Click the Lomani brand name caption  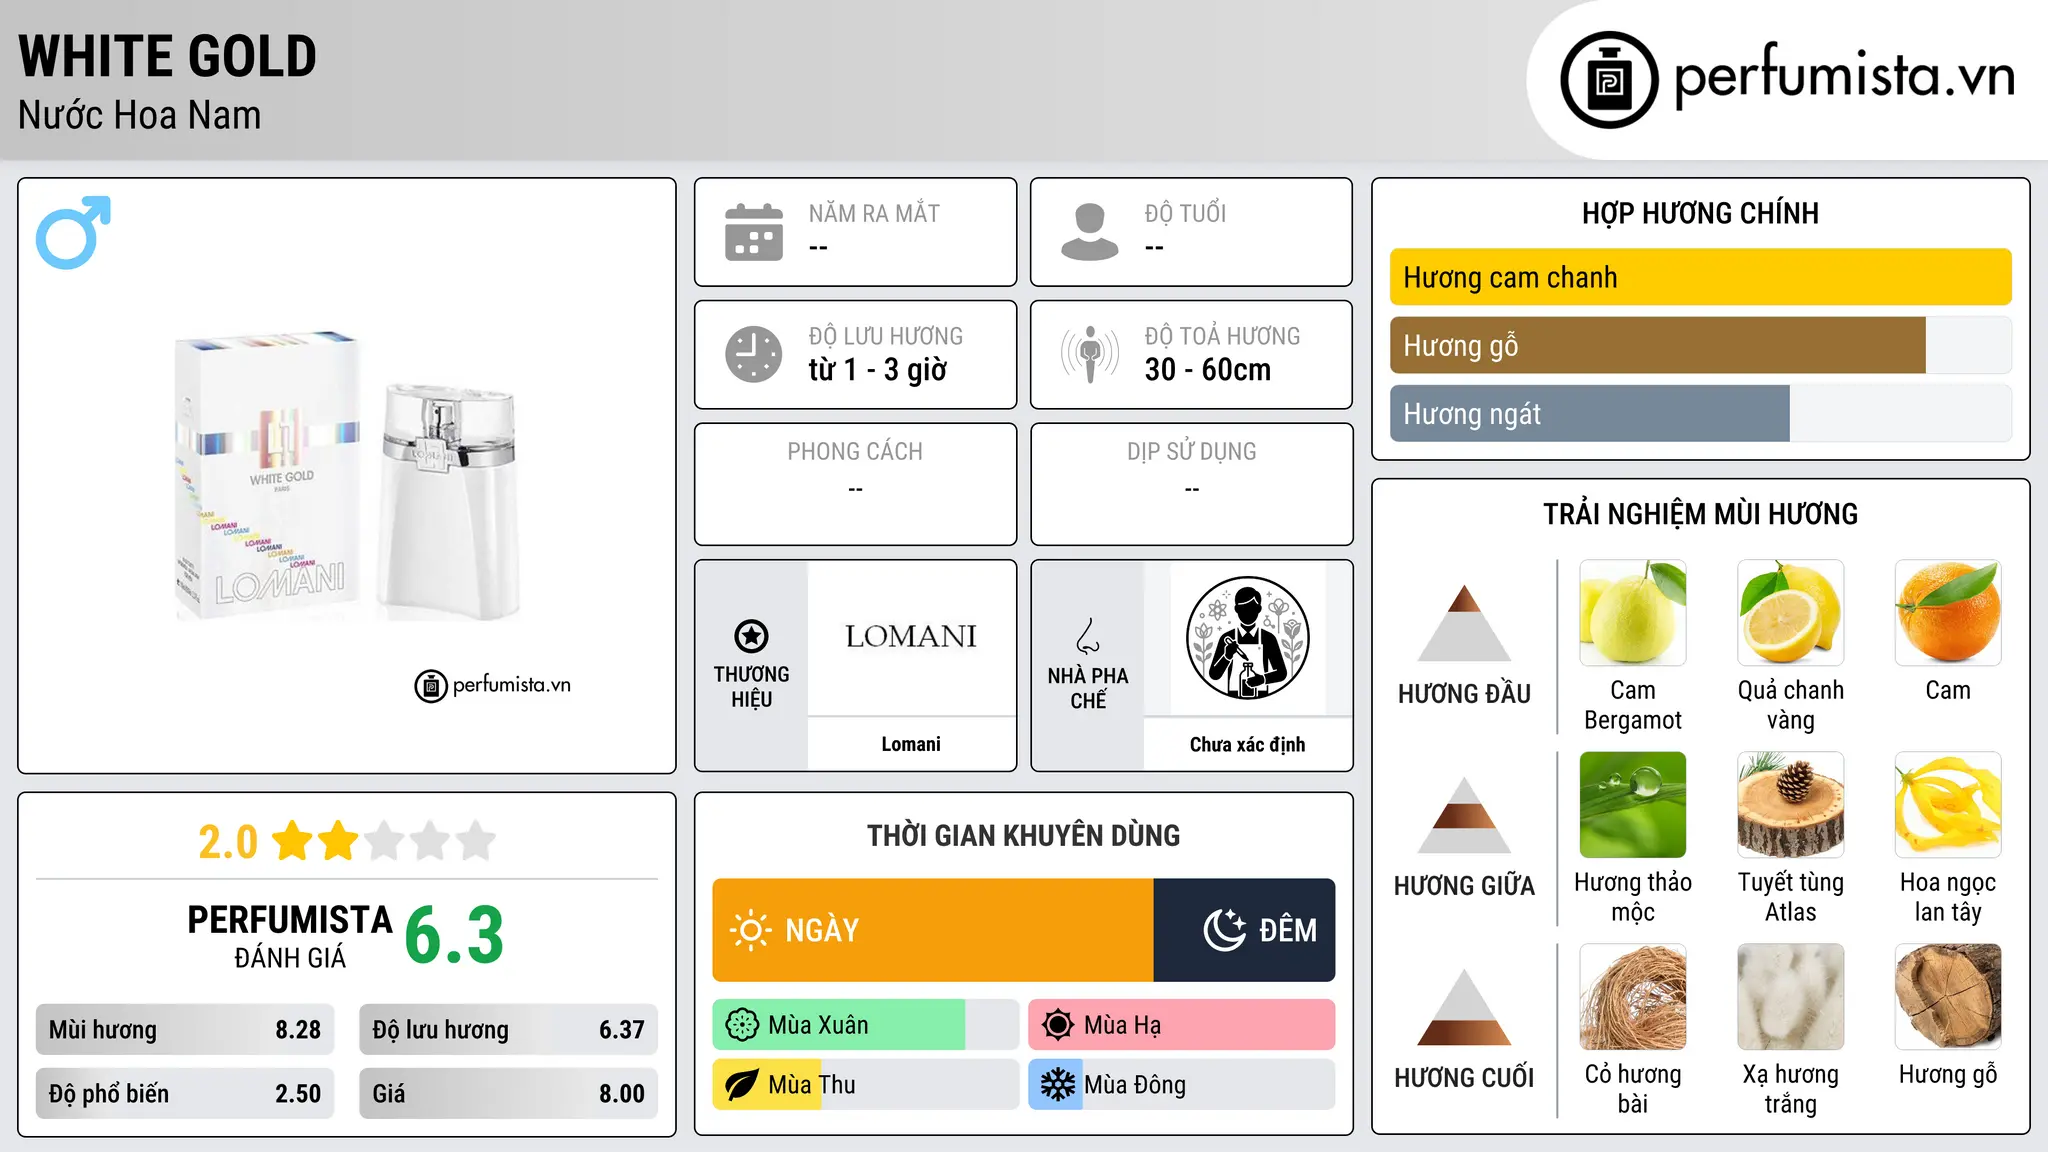pyautogui.click(x=911, y=744)
